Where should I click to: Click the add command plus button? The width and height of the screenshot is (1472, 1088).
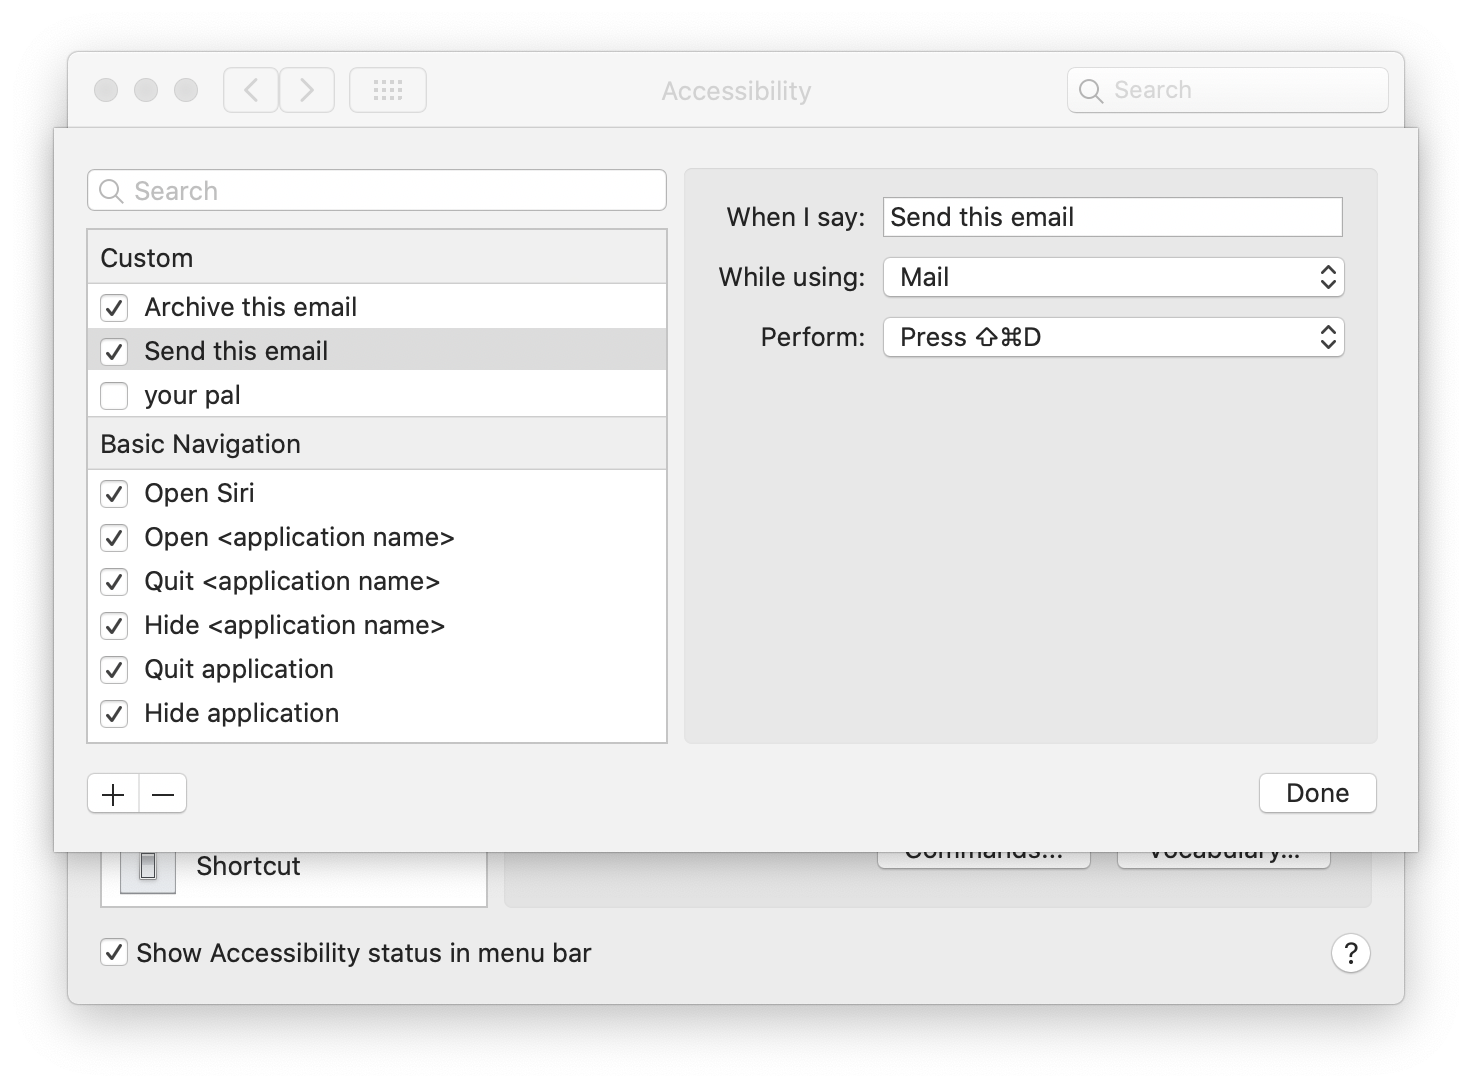pos(113,794)
